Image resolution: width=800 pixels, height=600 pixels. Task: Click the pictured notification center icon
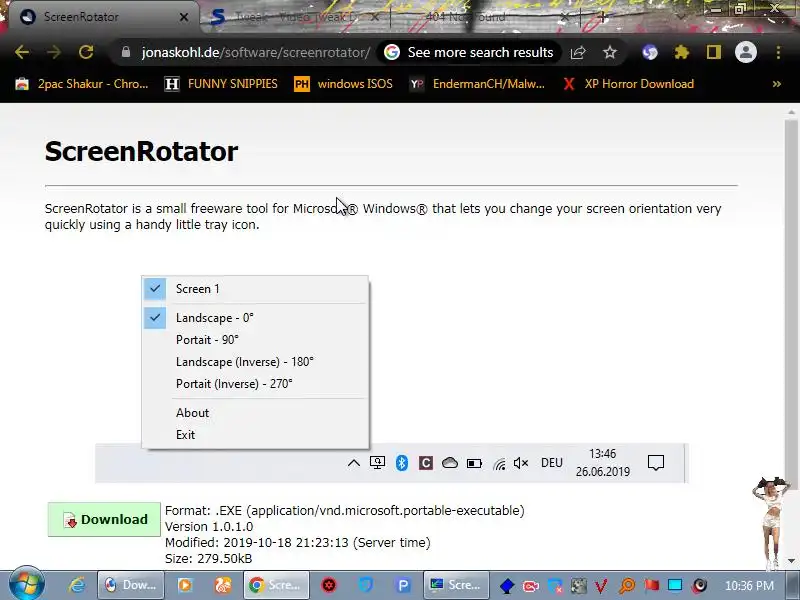tap(656, 463)
